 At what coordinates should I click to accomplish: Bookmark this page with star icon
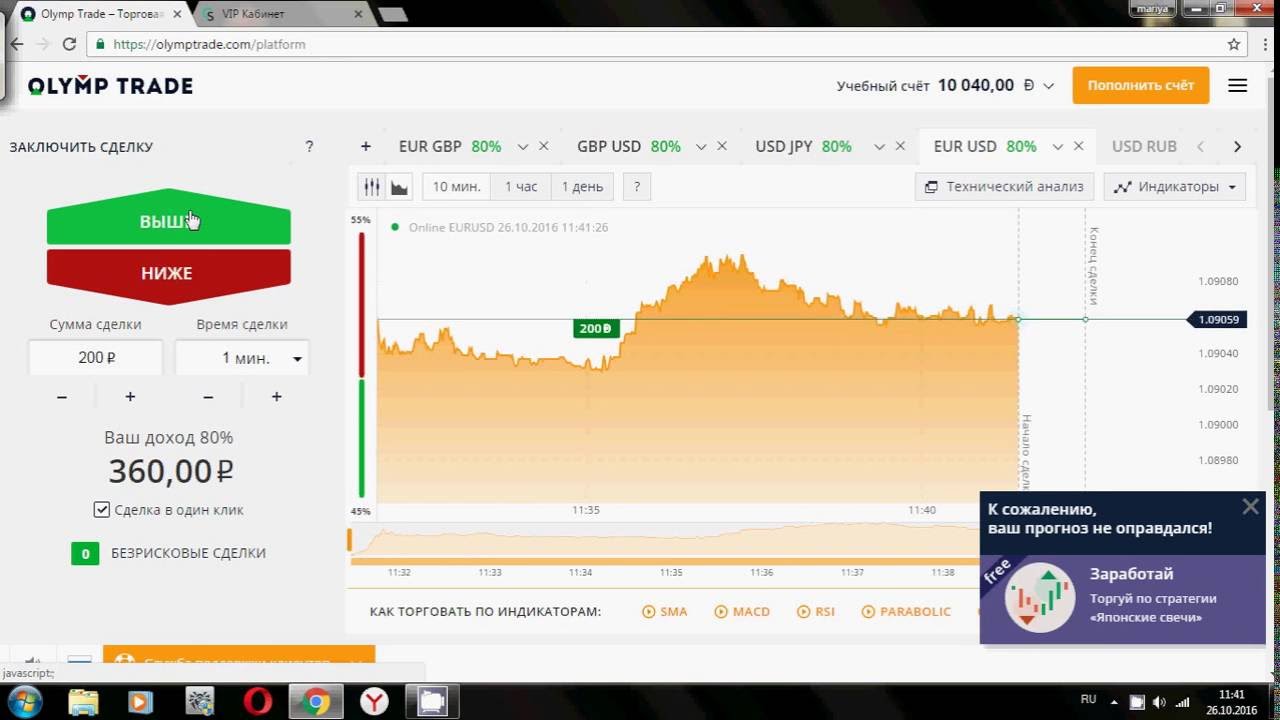point(1234,44)
